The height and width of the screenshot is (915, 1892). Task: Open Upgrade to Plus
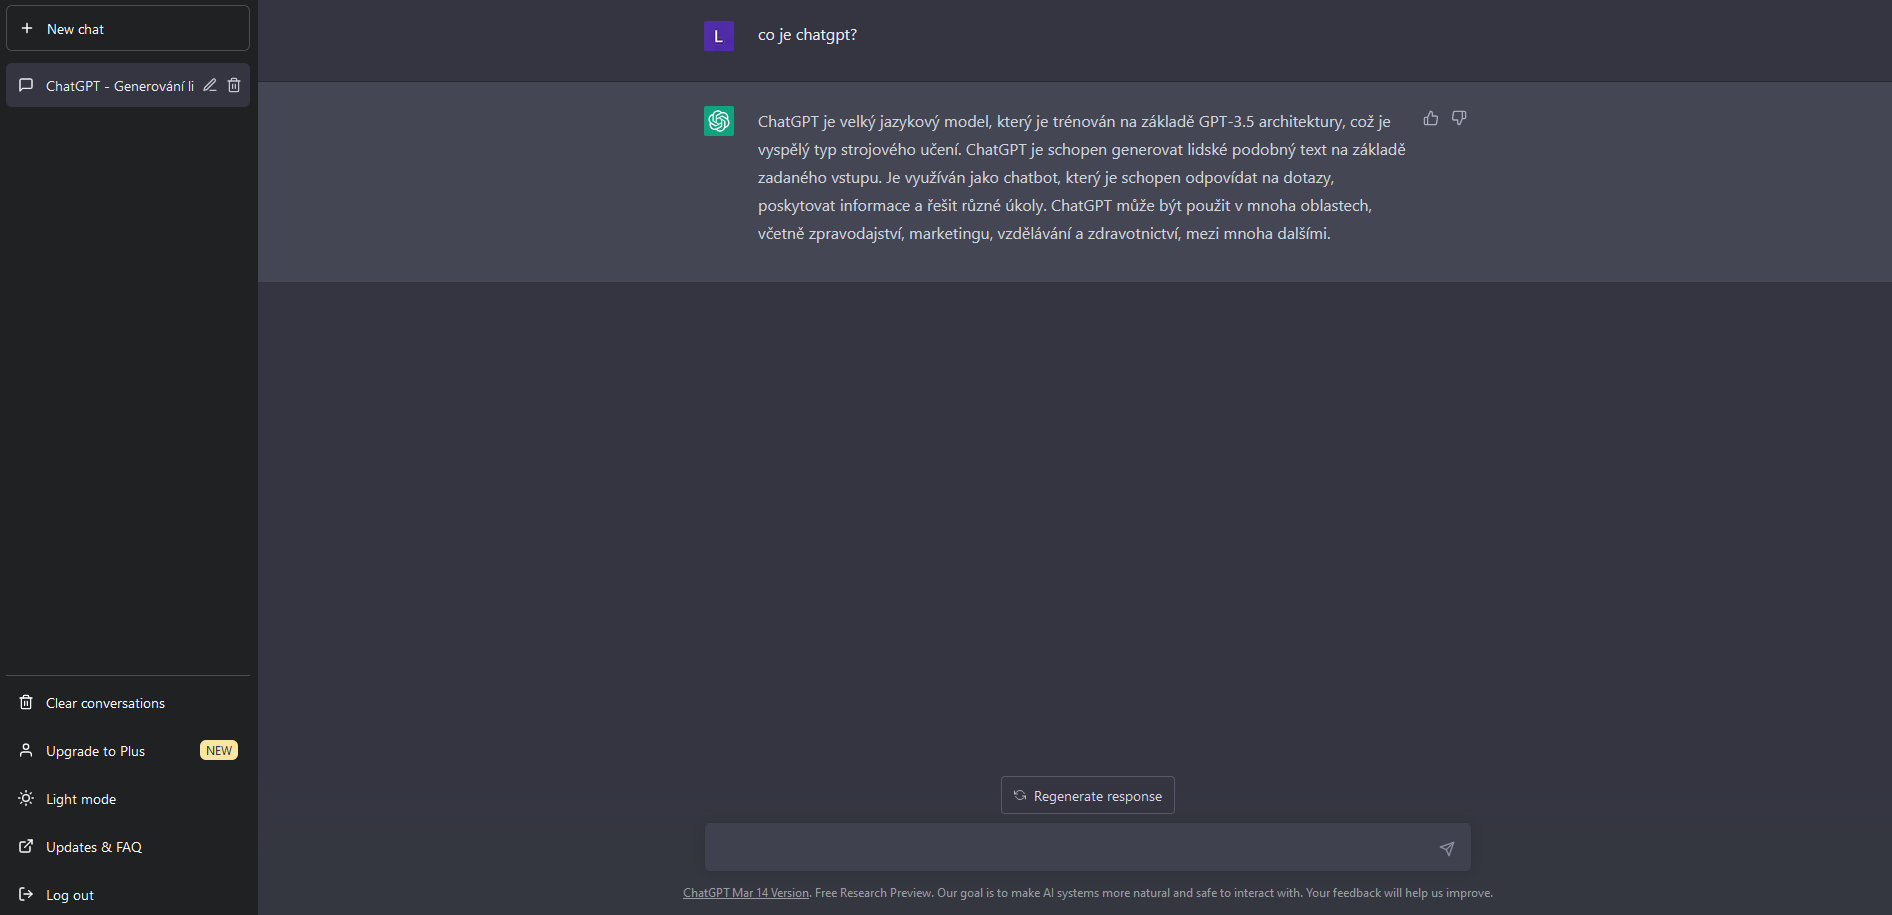pyautogui.click(x=128, y=751)
